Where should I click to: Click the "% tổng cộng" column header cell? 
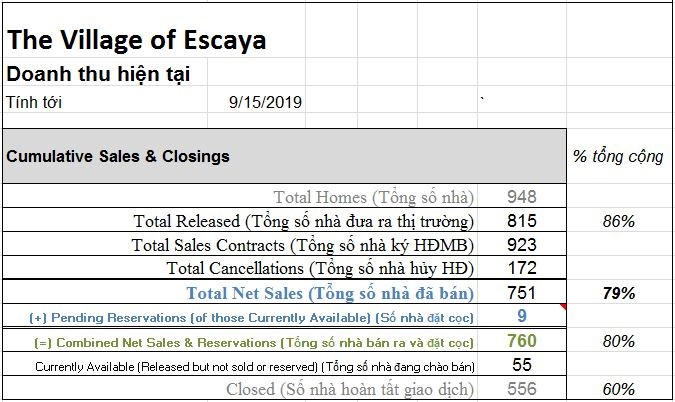click(x=618, y=156)
